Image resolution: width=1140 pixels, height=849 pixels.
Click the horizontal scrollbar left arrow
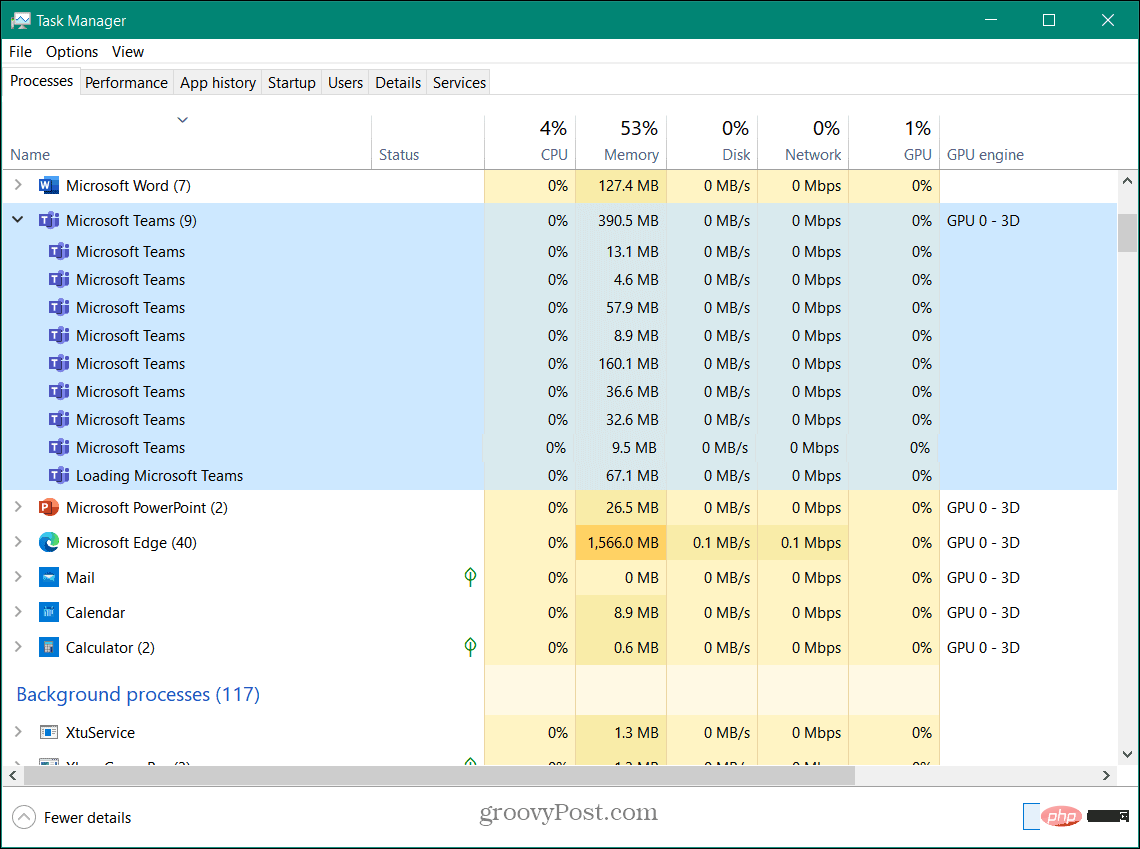click(x=12, y=776)
